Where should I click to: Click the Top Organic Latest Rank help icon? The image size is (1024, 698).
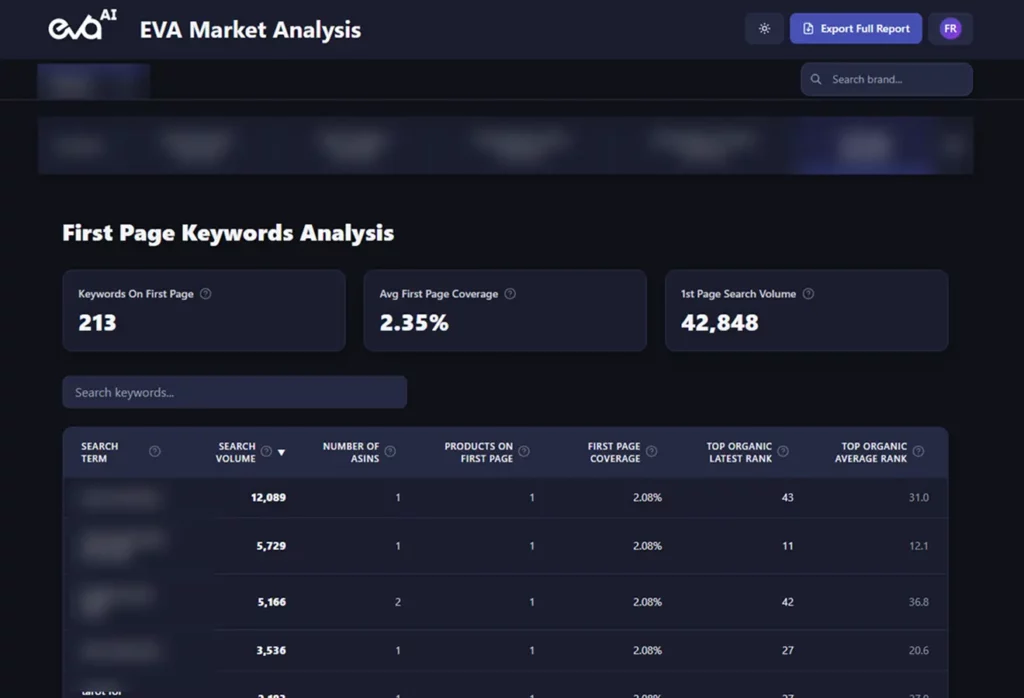[x=783, y=452]
